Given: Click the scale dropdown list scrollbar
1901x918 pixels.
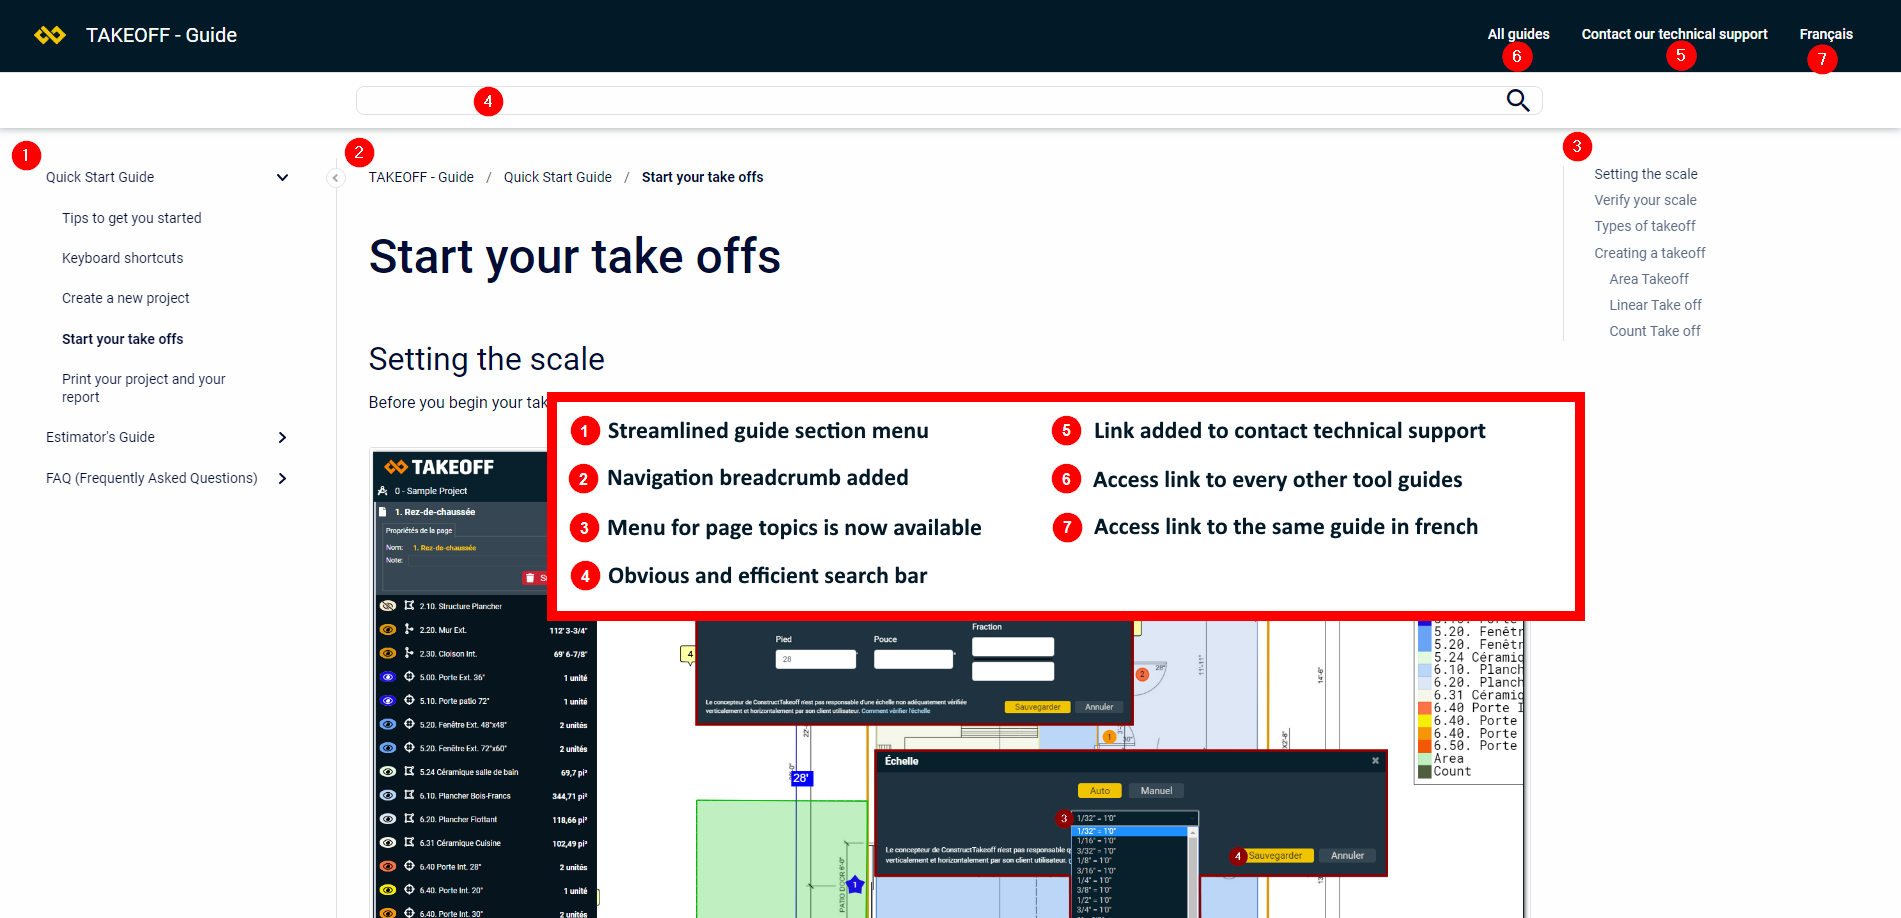Looking at the screenshot, I should [1192, 870].
